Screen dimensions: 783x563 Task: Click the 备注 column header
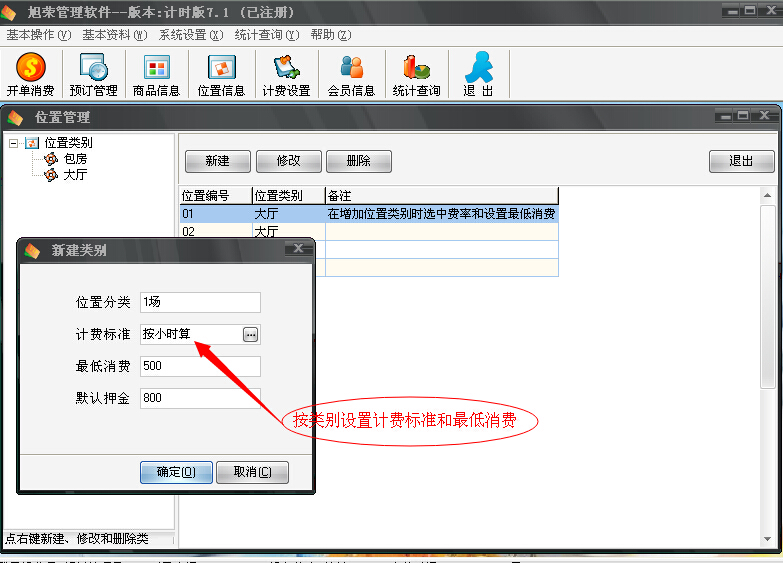[x=442, y=195]
